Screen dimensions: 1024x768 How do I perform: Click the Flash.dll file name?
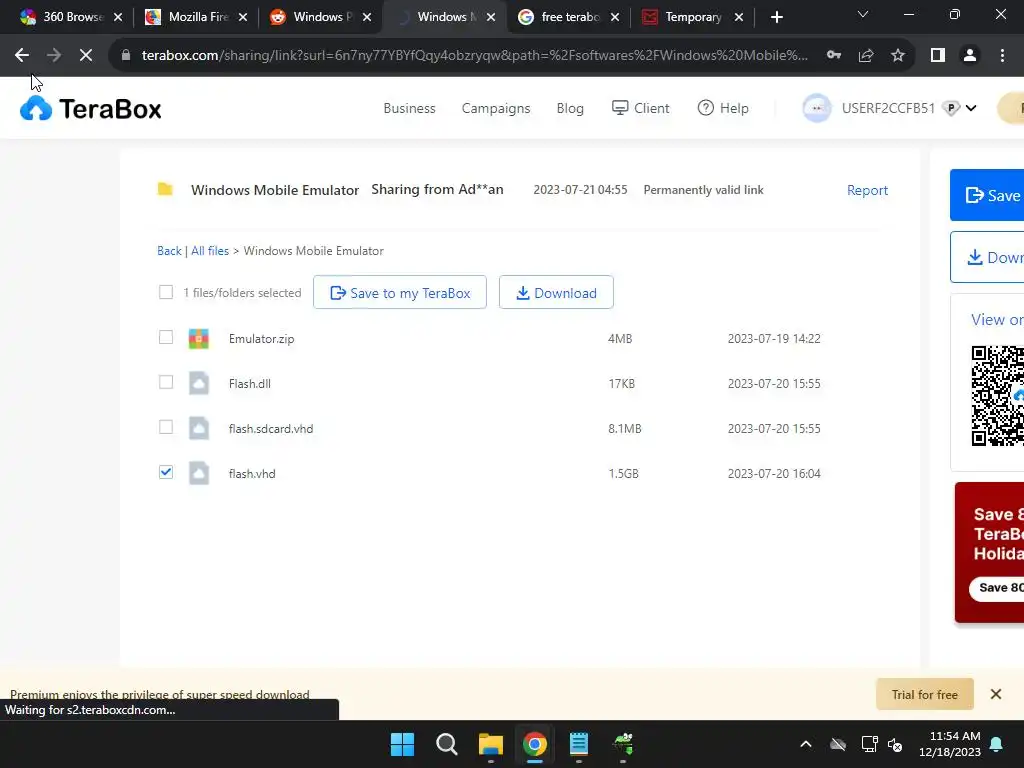click(249, 384)
